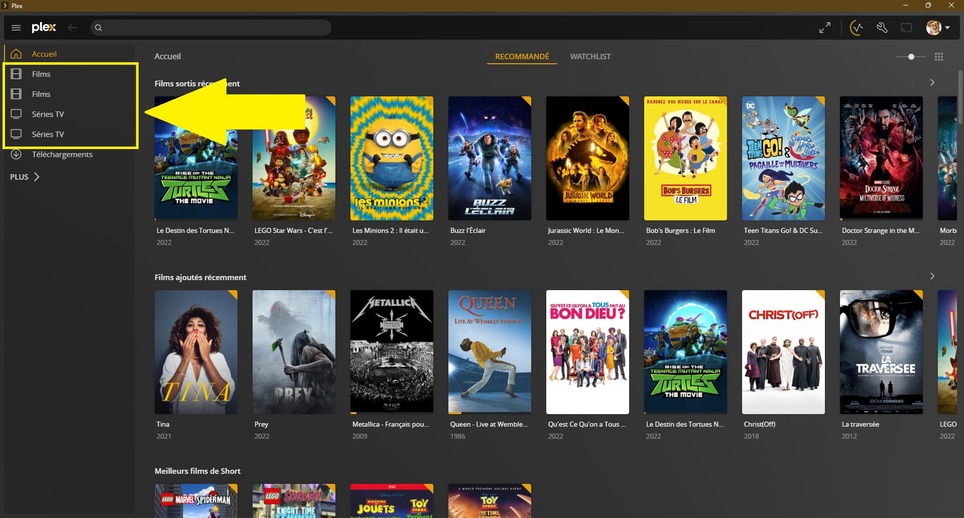
Task: Go back using the back arrow
Action: click(72, 28)
